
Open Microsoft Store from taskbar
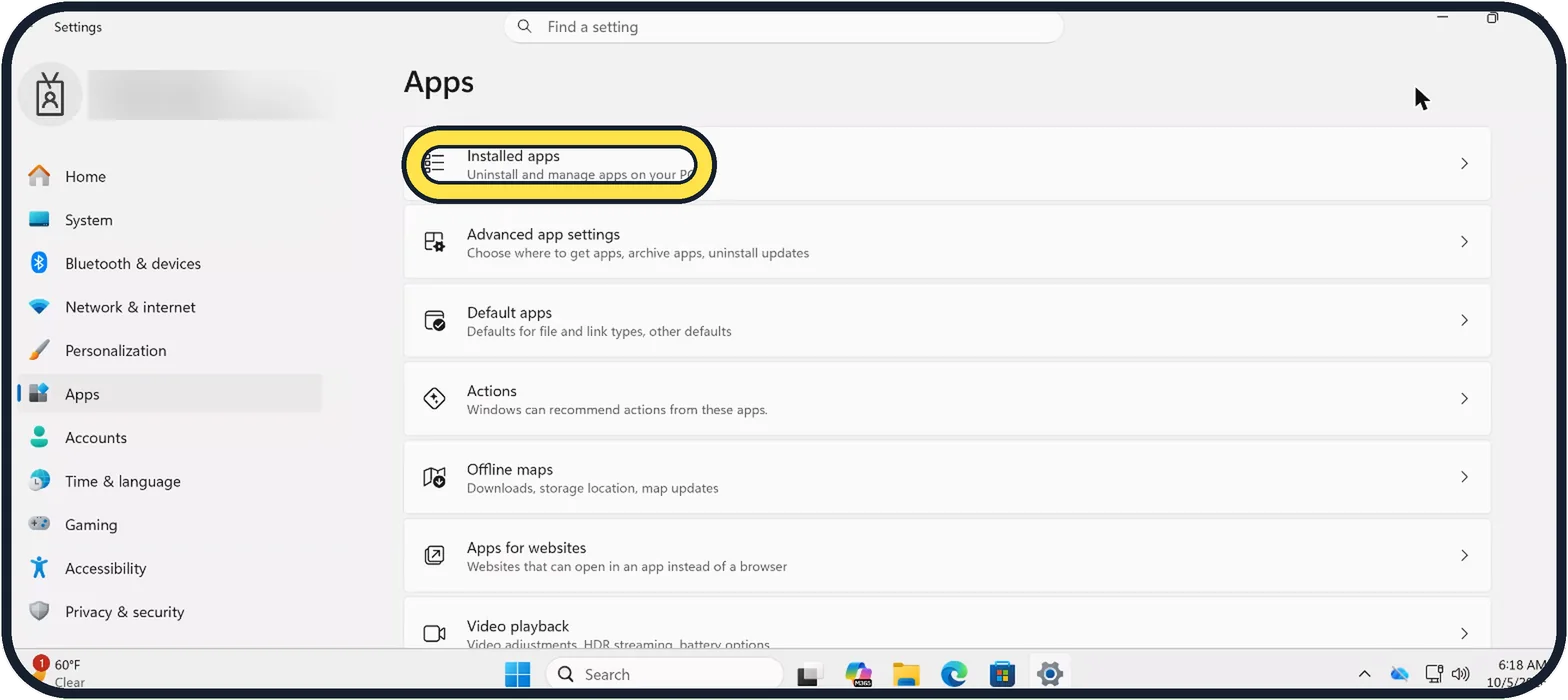(x=1002, y=674)
